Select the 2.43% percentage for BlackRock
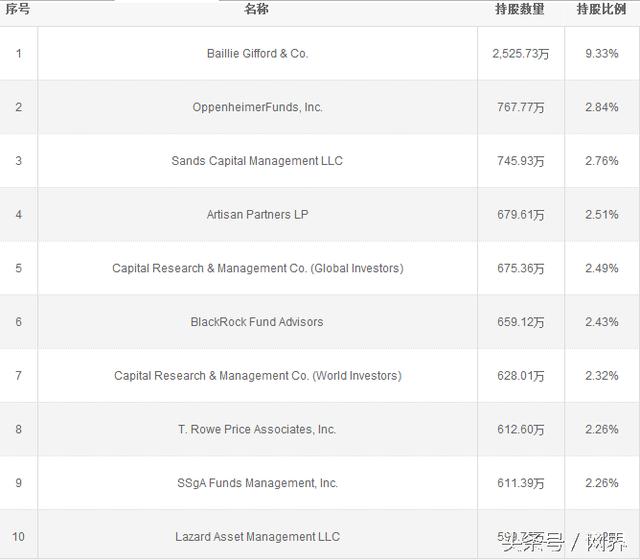 click(601, 322)
